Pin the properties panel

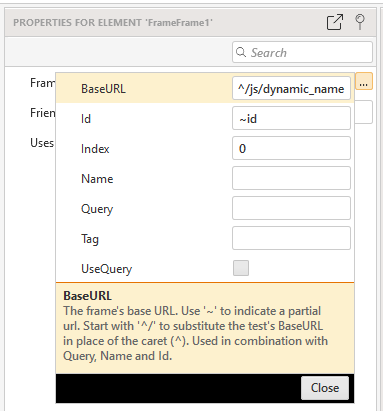coord(360,22)
